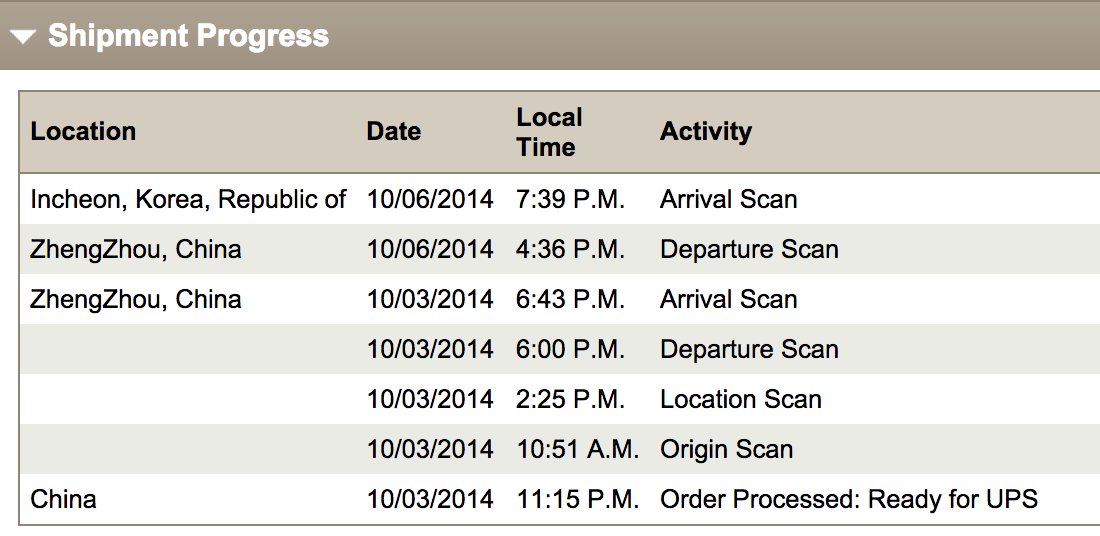Click the China location cell

tap(63, 499)
